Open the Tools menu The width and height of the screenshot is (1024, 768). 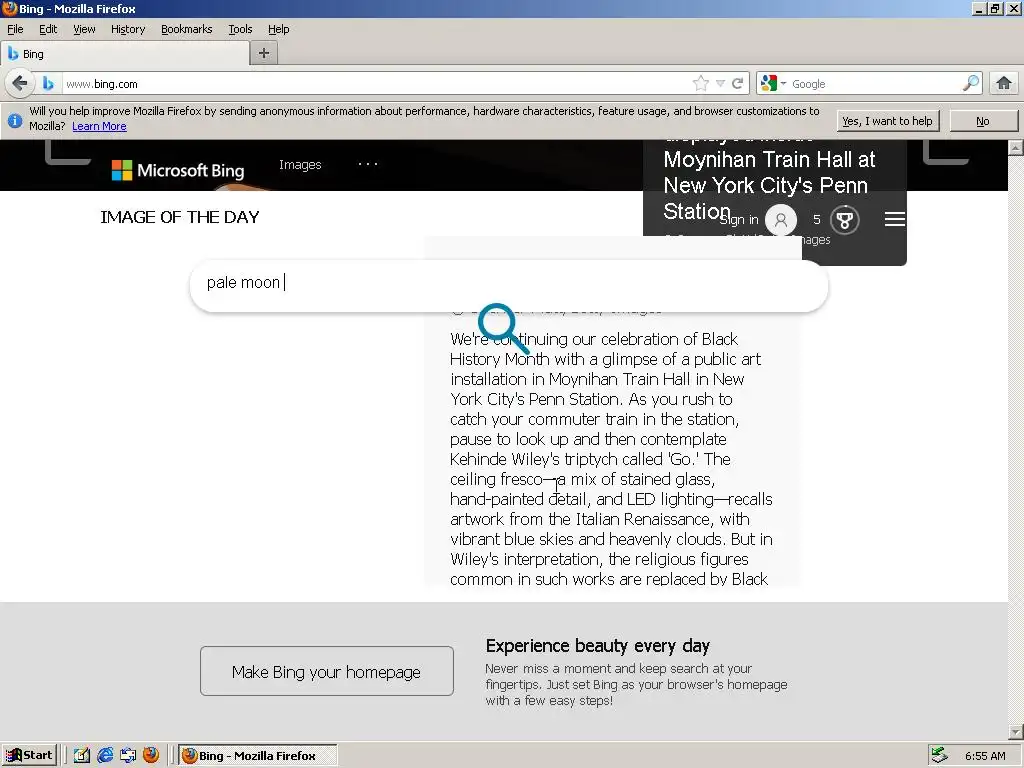[240, 29]
